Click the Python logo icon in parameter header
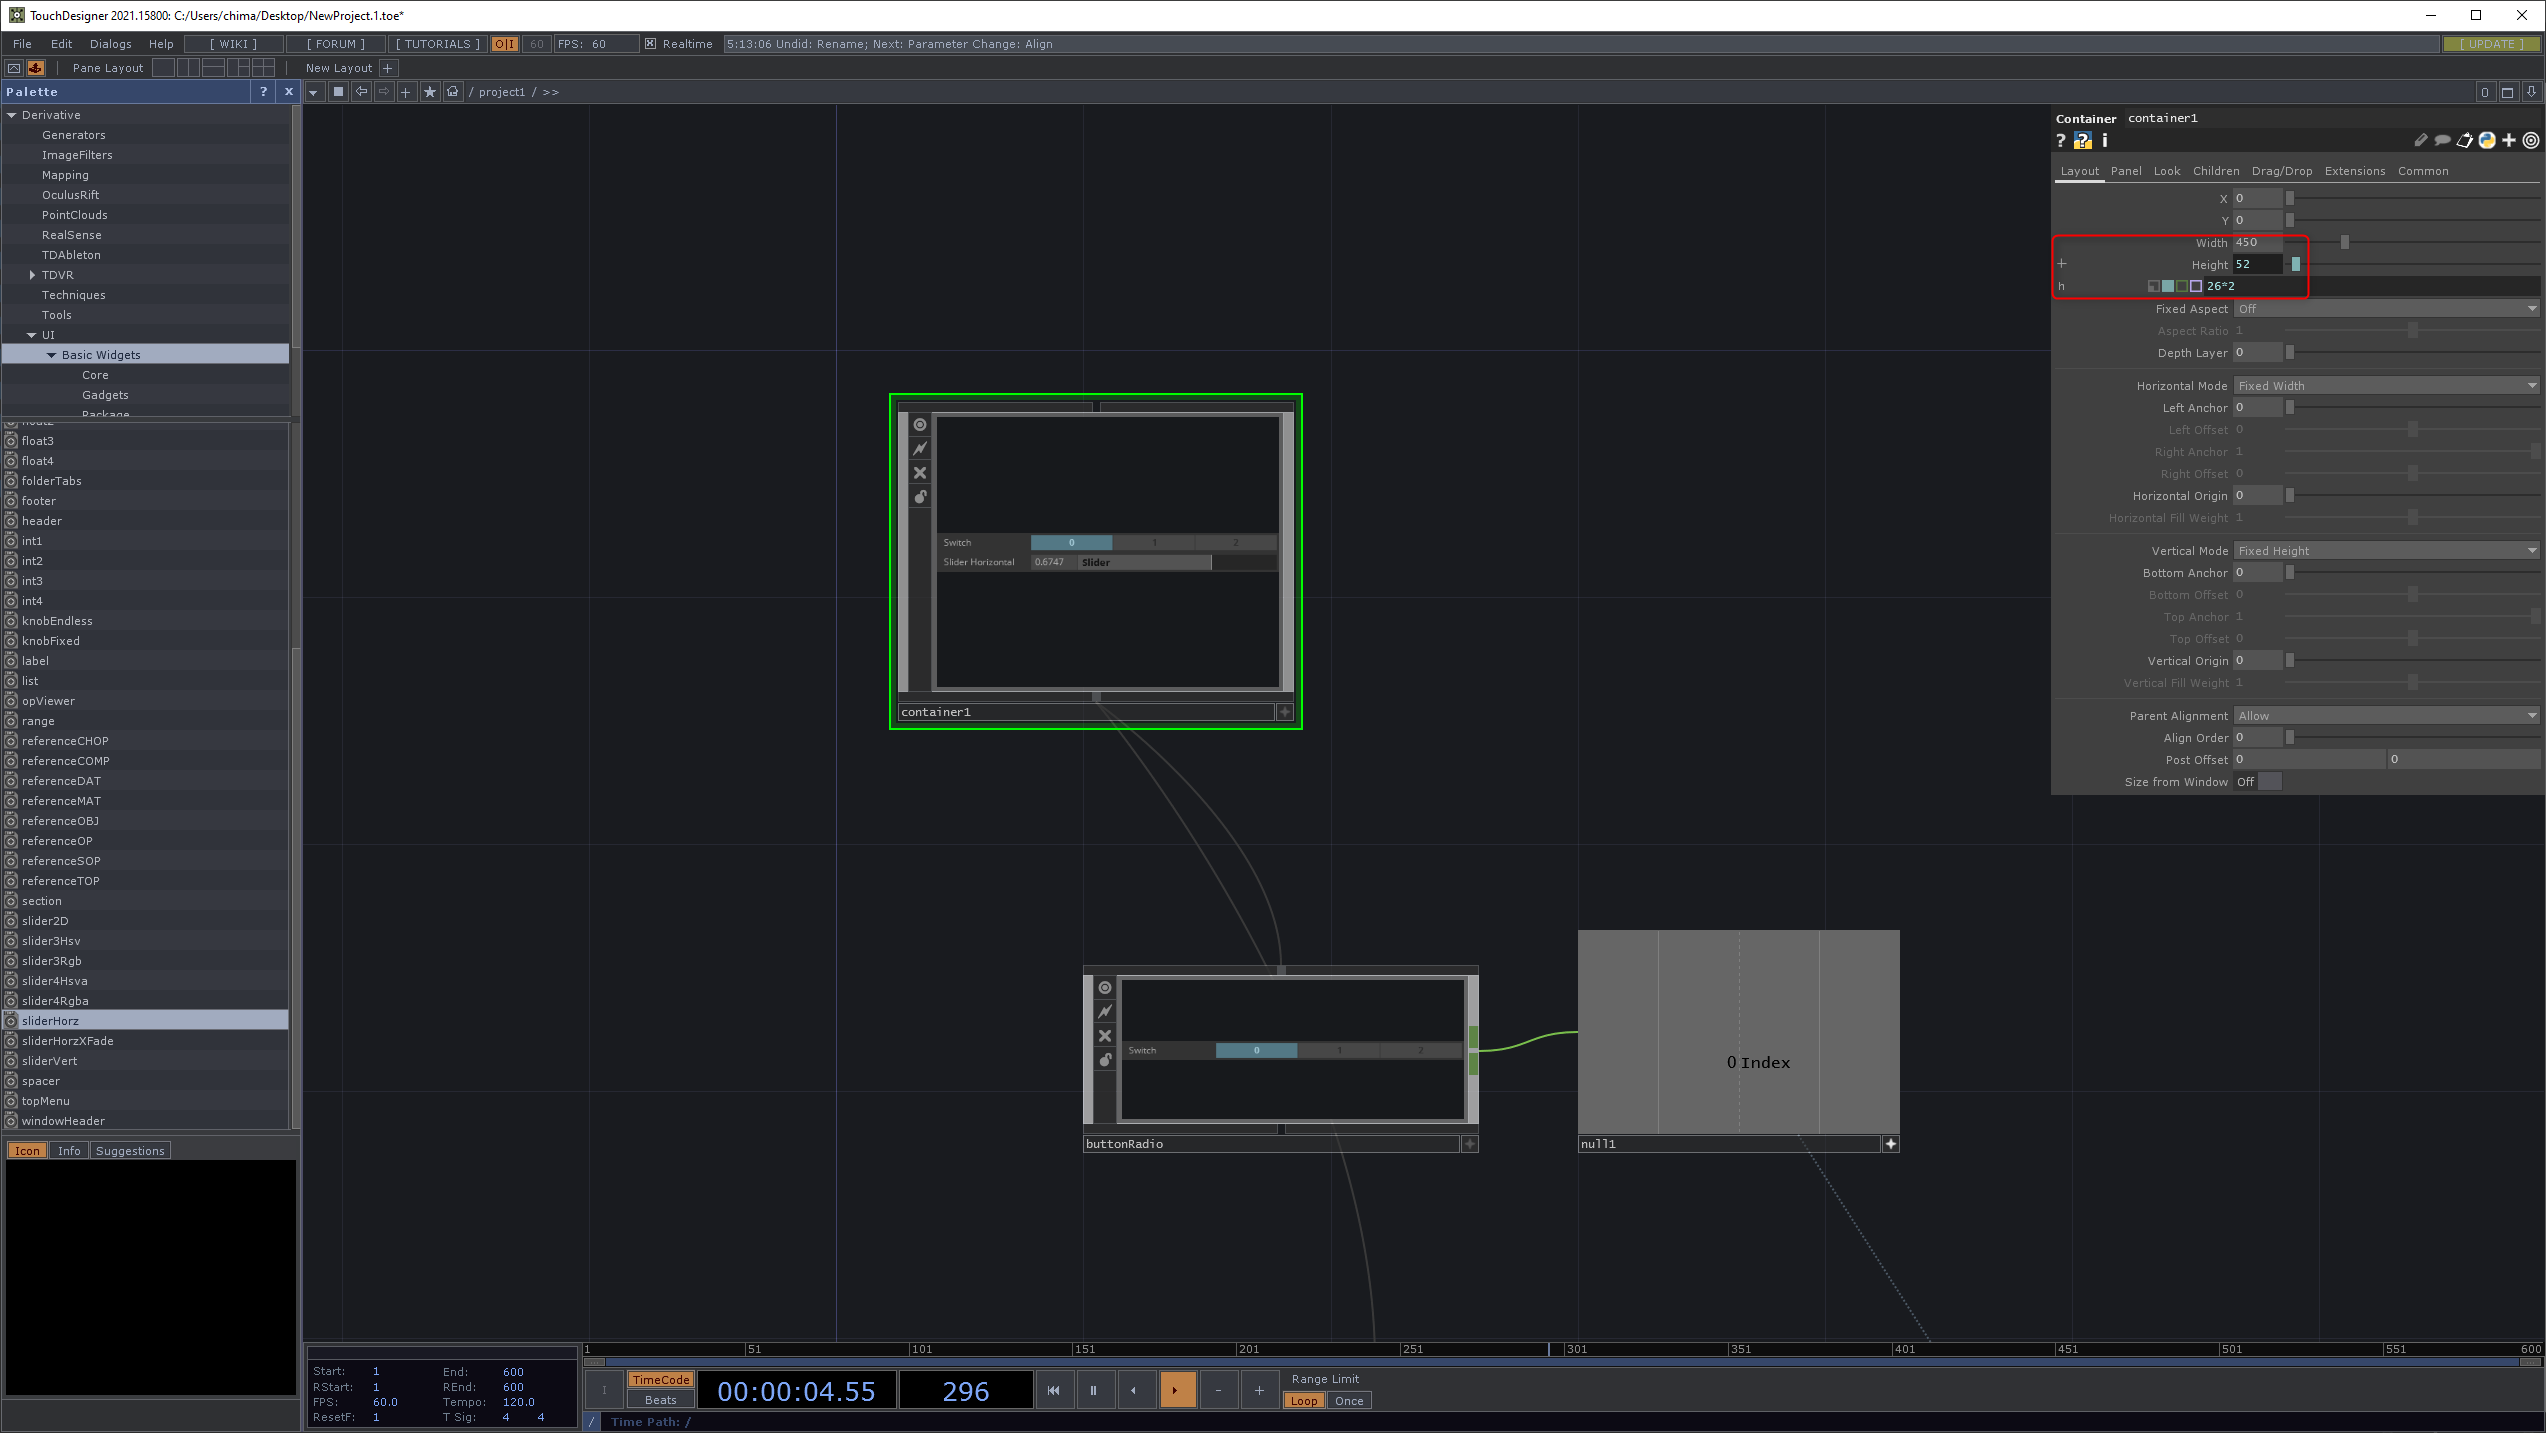This screenshot has height=1433, width=2546. [x=2487, y=141]
